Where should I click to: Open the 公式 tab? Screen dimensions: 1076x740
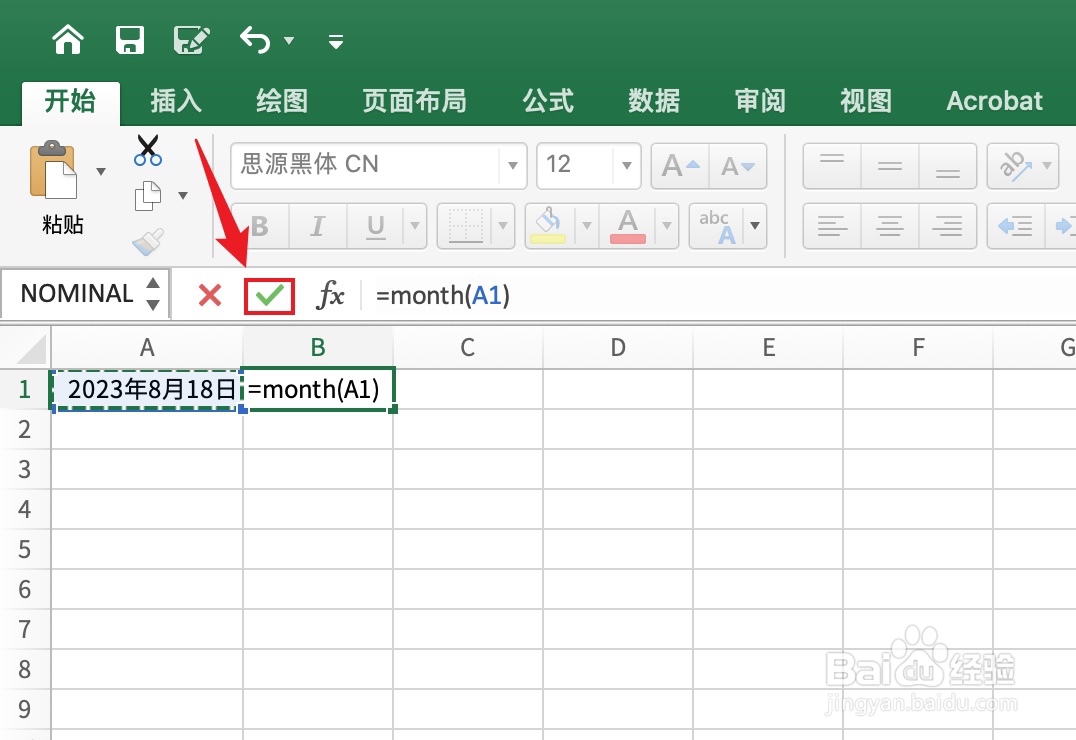click(x=548, y=101)
